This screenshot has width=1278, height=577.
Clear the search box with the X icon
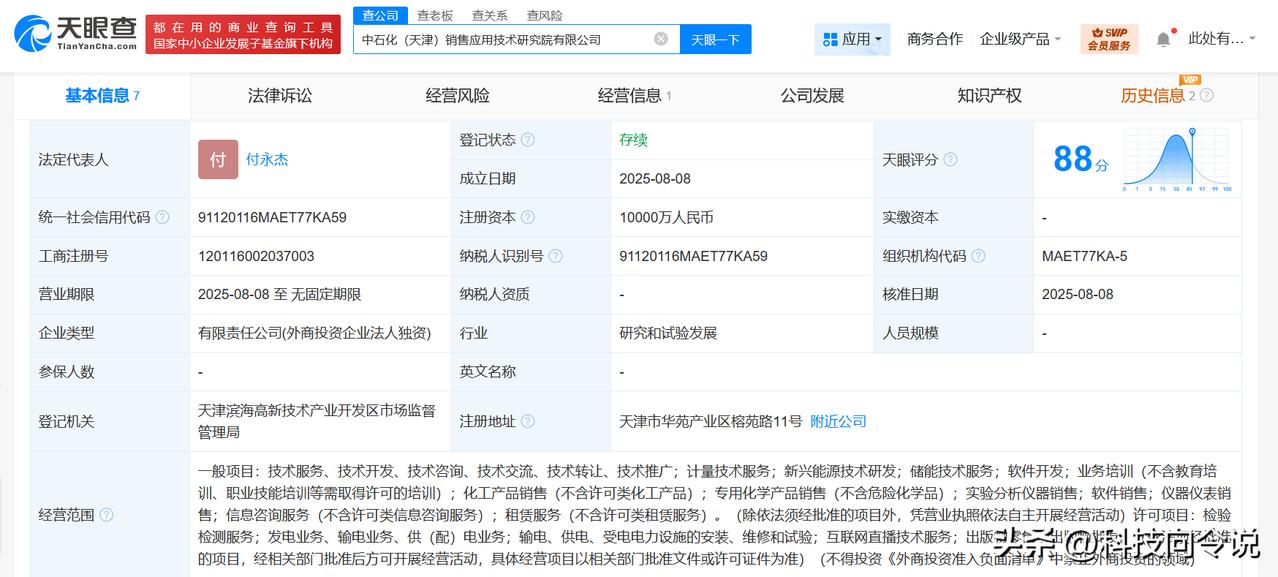(661, 39)
